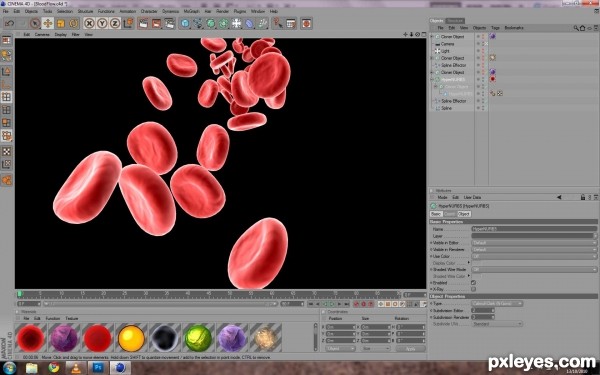
Task: Click Apply in the Coordinates panel
Action: point(410,349)
